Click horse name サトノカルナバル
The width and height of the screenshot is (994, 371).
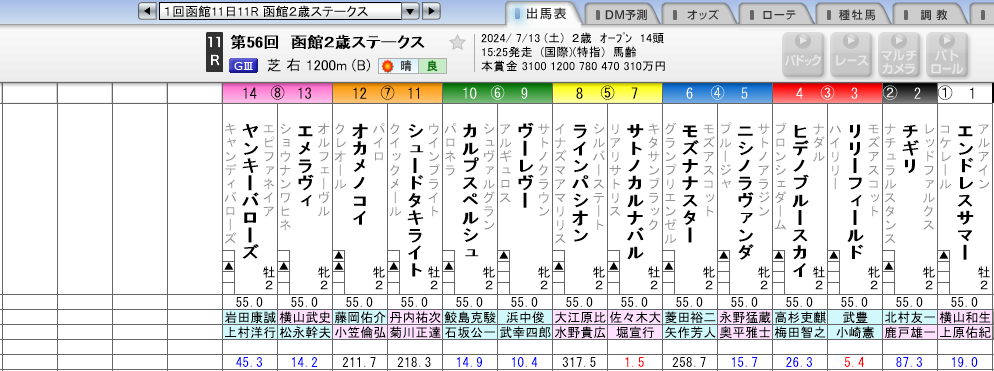tap(635, 190)
